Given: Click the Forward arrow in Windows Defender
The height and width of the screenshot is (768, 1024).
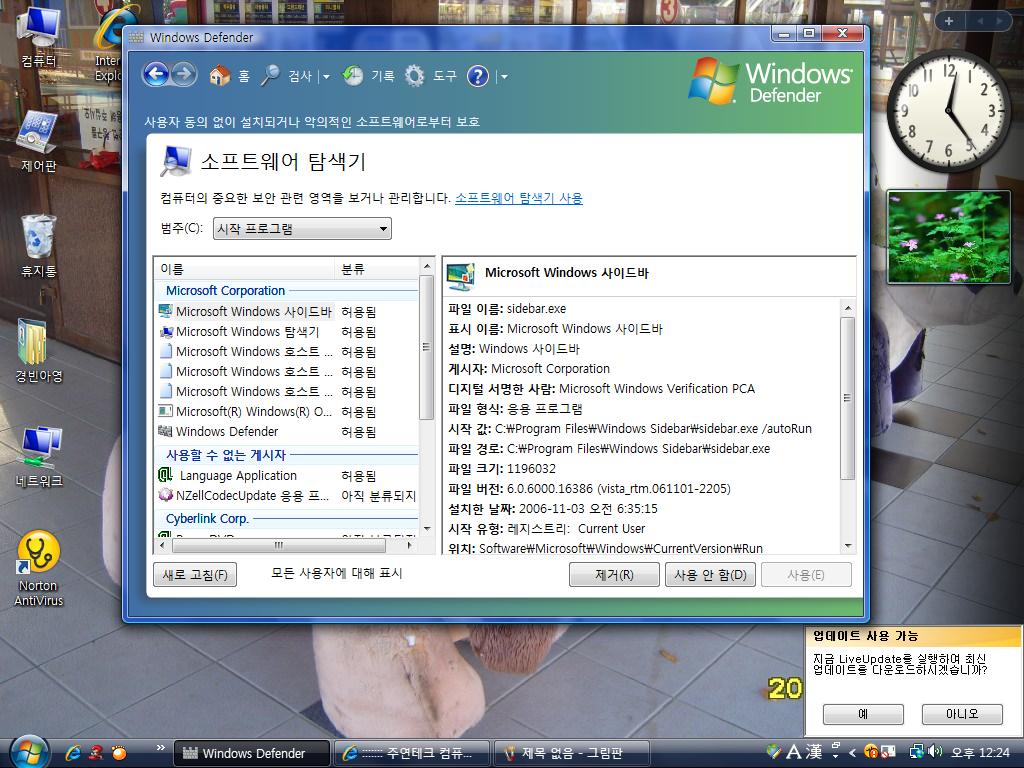Looking at the screenshot, I should [x=184, y=75].
